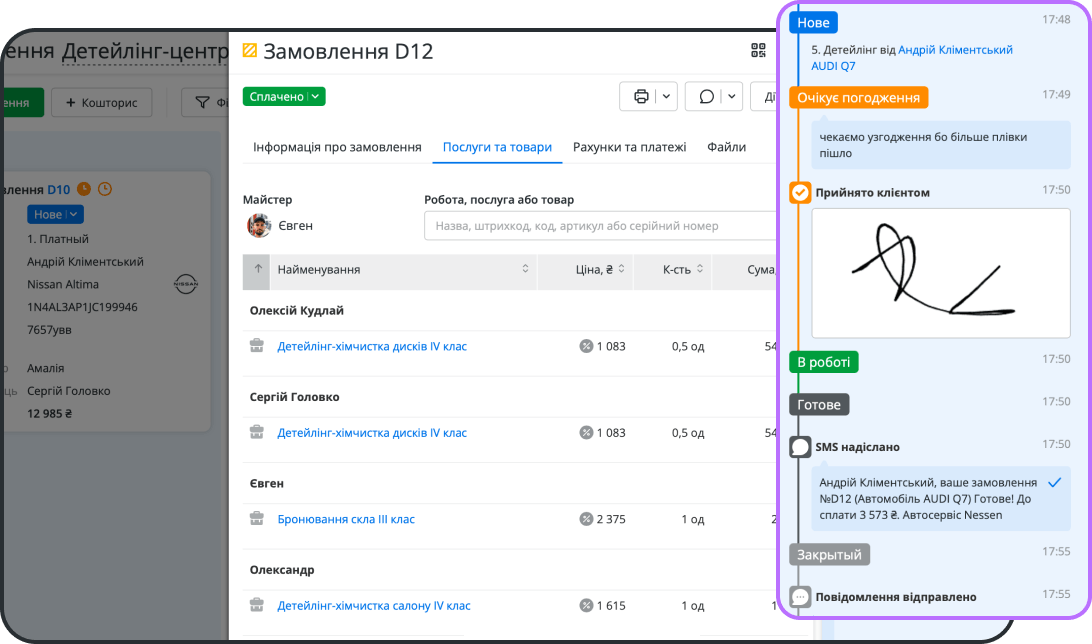Click the В роботі status badge
This screenshot has width=1092, height=644.
[824, 362]
